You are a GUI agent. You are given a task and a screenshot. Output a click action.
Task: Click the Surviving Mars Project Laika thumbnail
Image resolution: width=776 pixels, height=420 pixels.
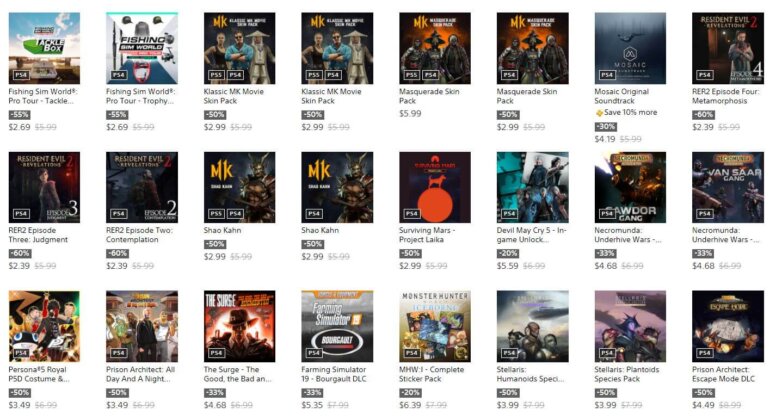[x=435, y=187]
